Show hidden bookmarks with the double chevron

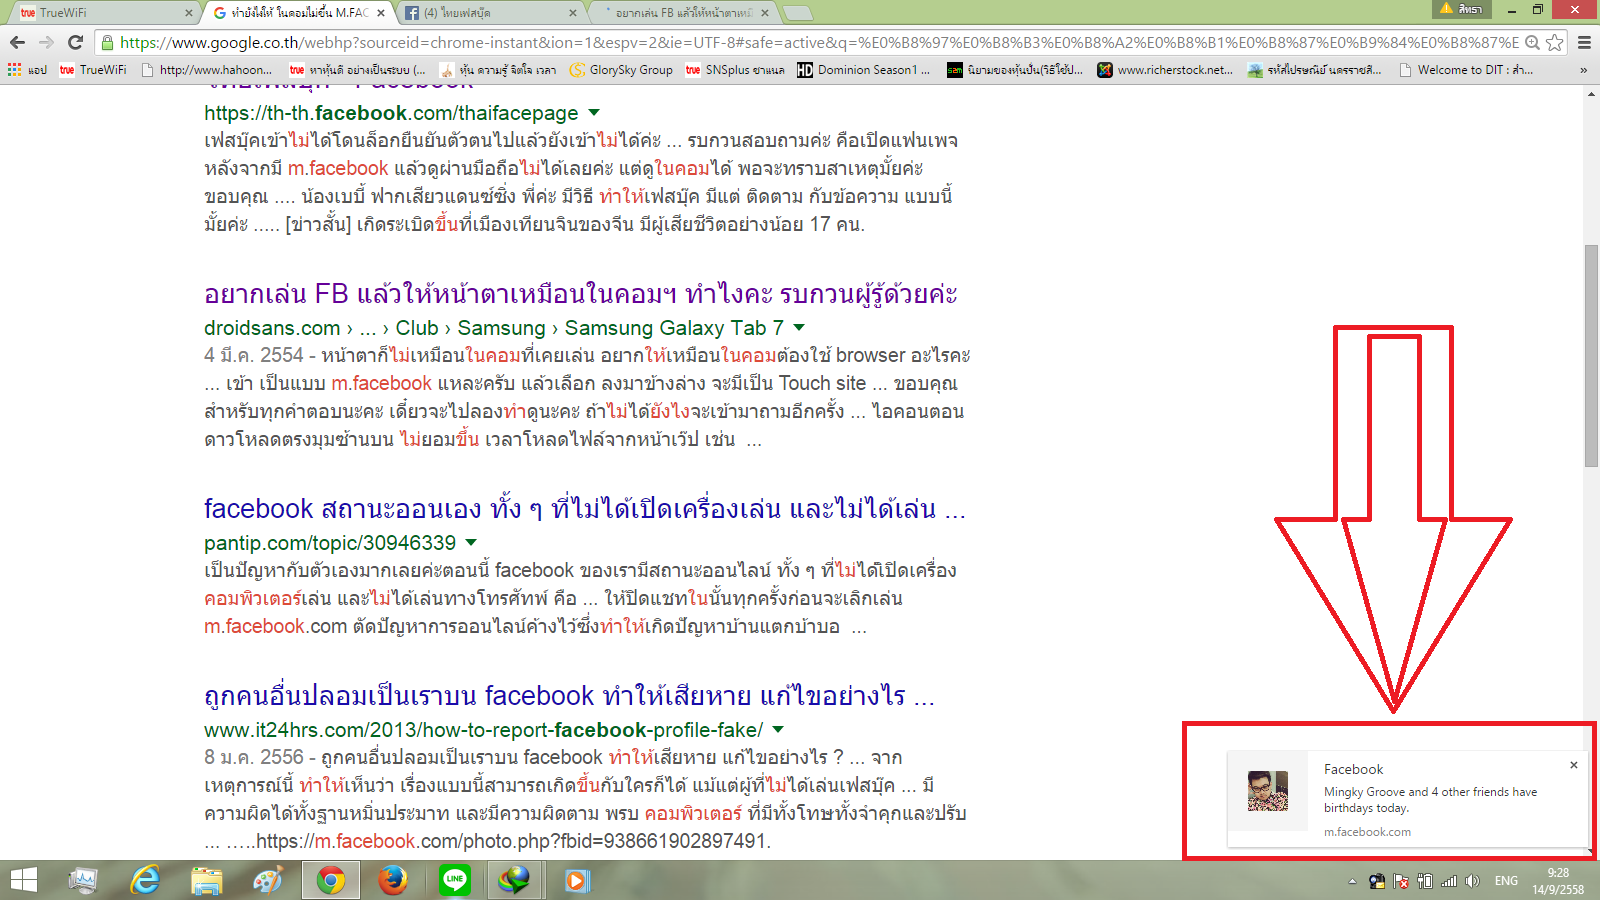click(x=1583, y=70)
